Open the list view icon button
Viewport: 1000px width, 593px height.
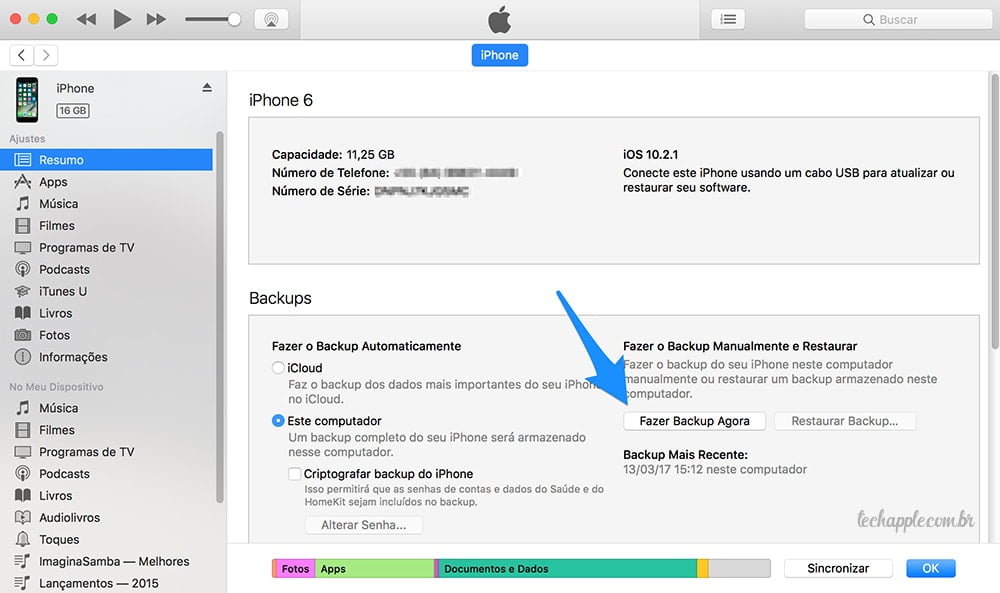coord(727,19)
